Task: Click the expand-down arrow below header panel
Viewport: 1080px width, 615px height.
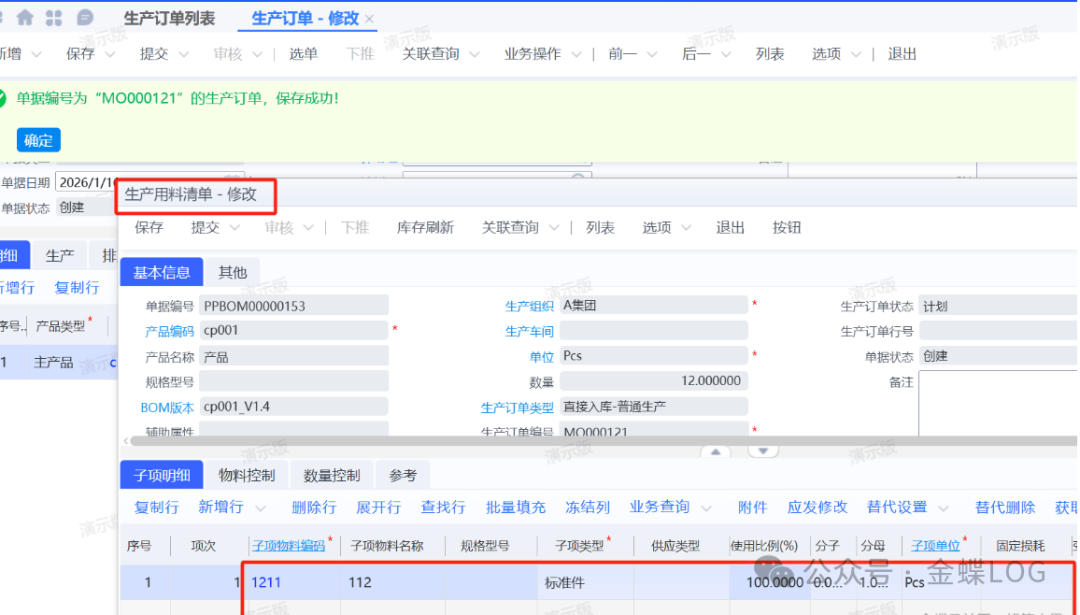Action: 762,451
